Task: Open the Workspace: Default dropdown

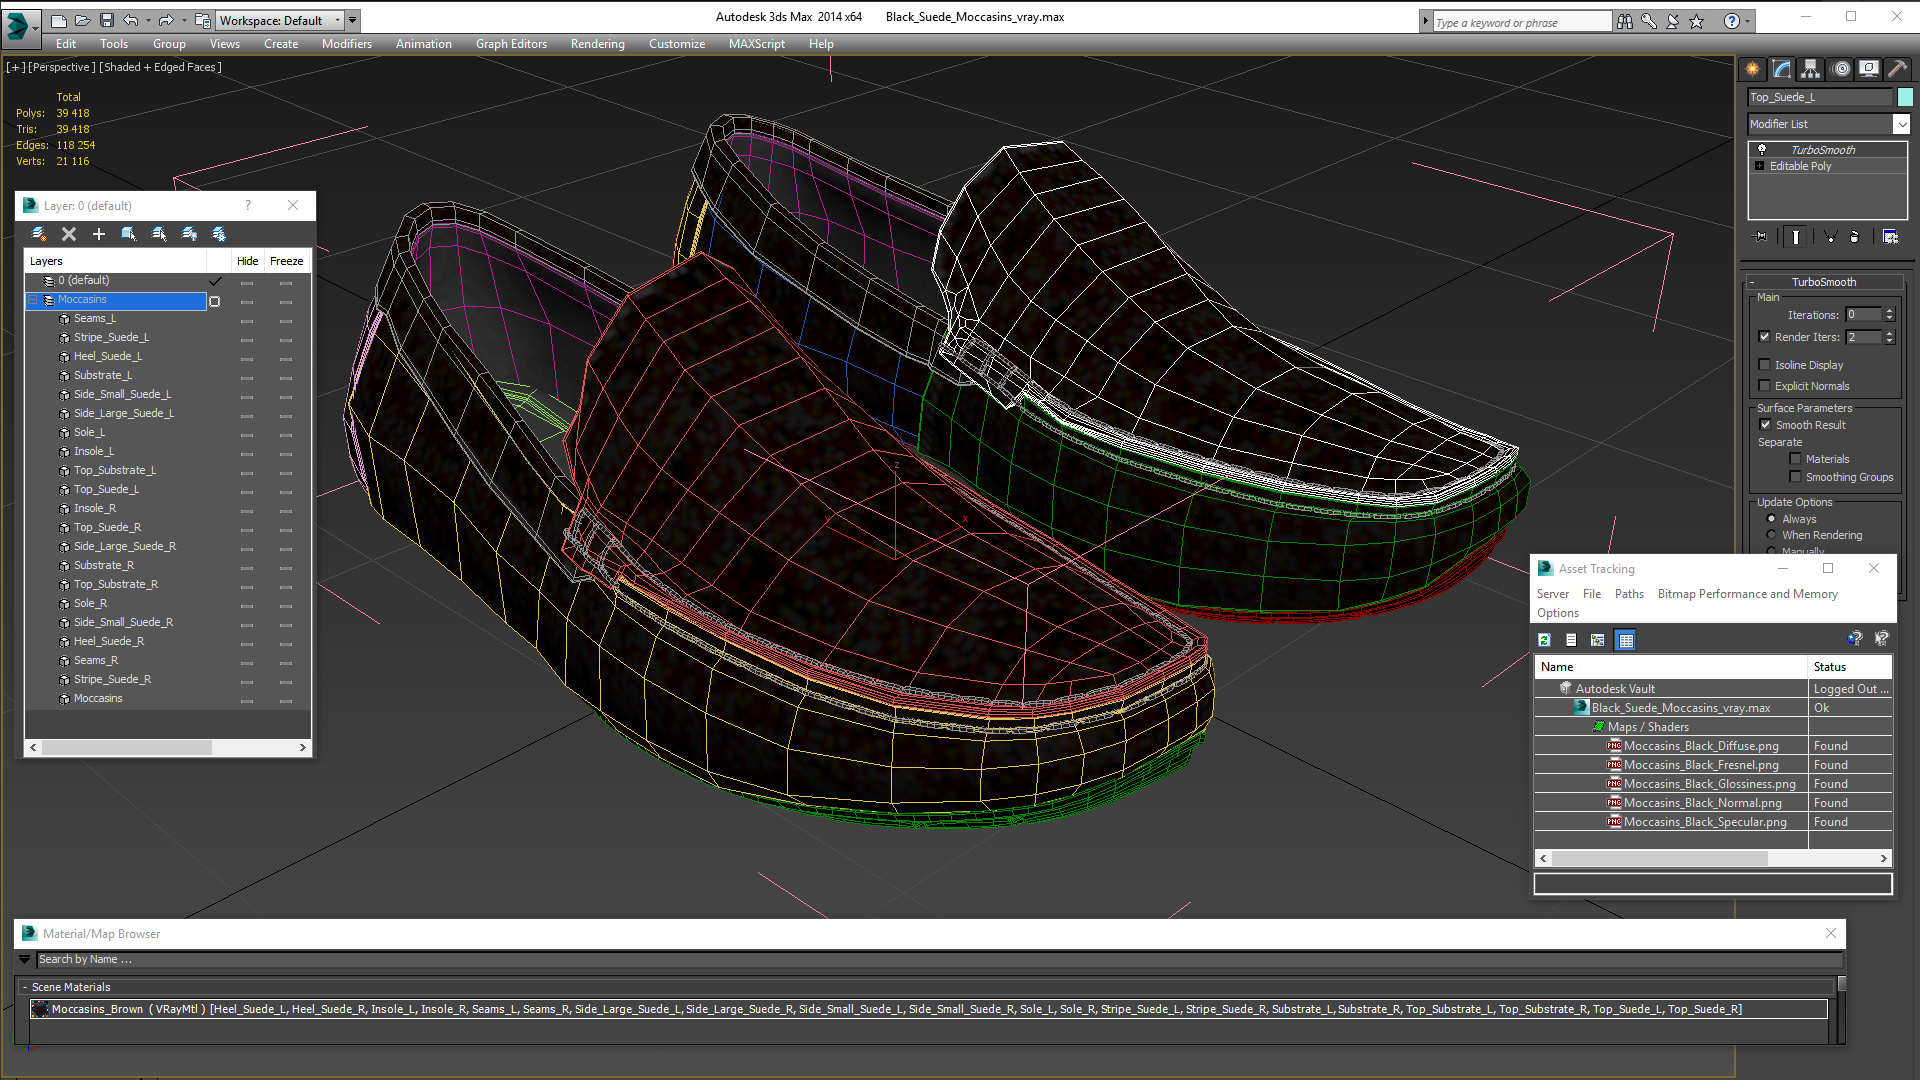Action: (x=280, y=20)
